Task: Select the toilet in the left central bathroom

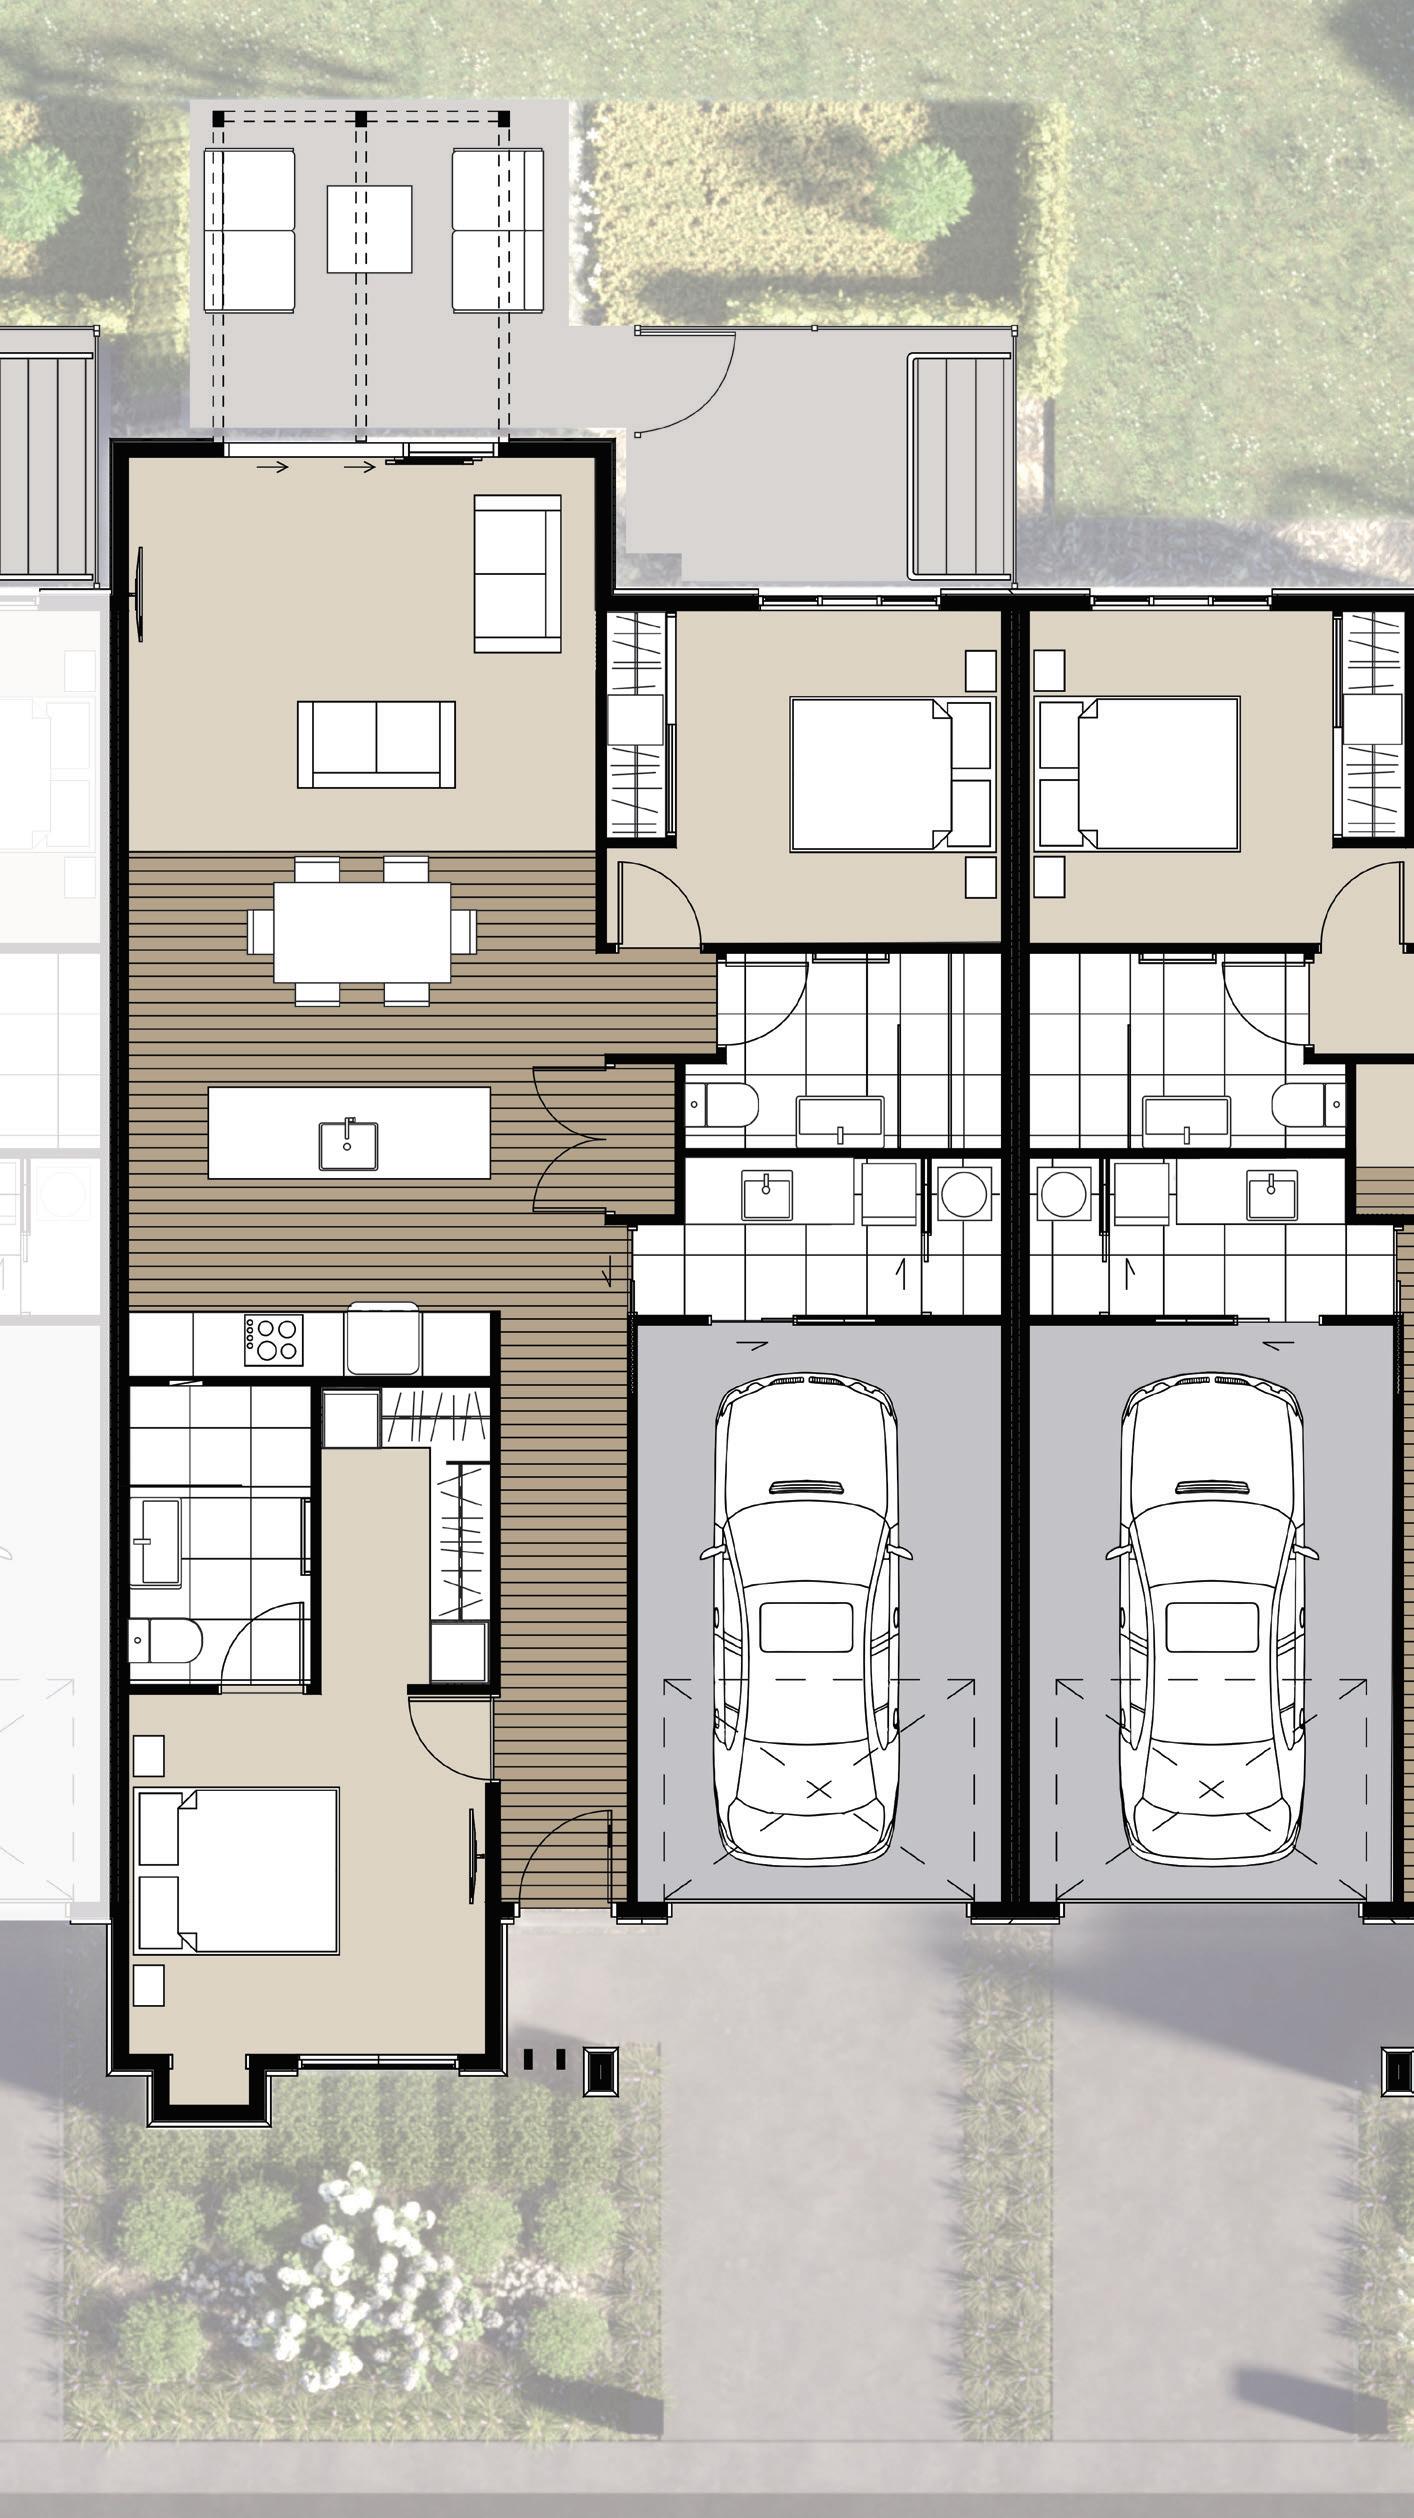Action: tap(722, 1105)
